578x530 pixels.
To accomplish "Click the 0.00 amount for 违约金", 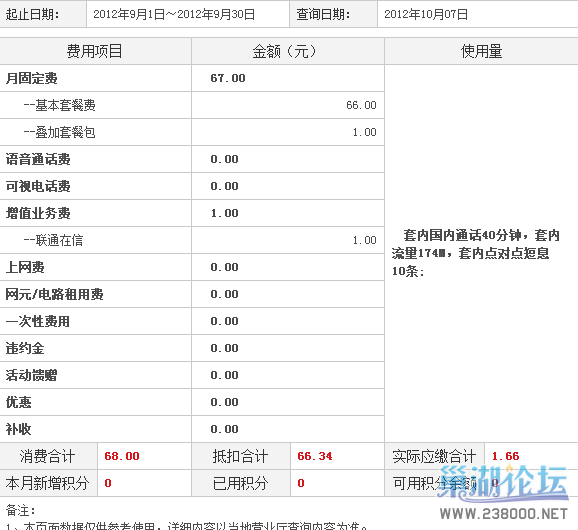I will [224, 348].
